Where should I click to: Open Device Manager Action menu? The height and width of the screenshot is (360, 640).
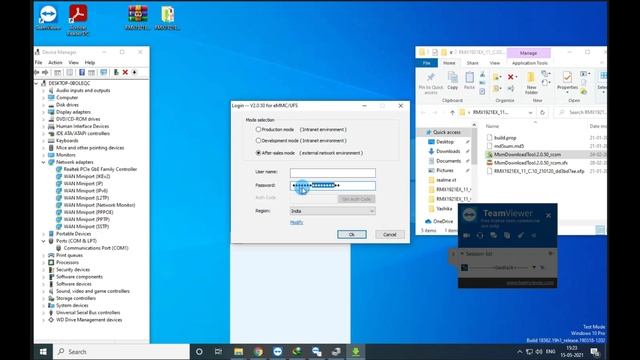coord(55,62)
